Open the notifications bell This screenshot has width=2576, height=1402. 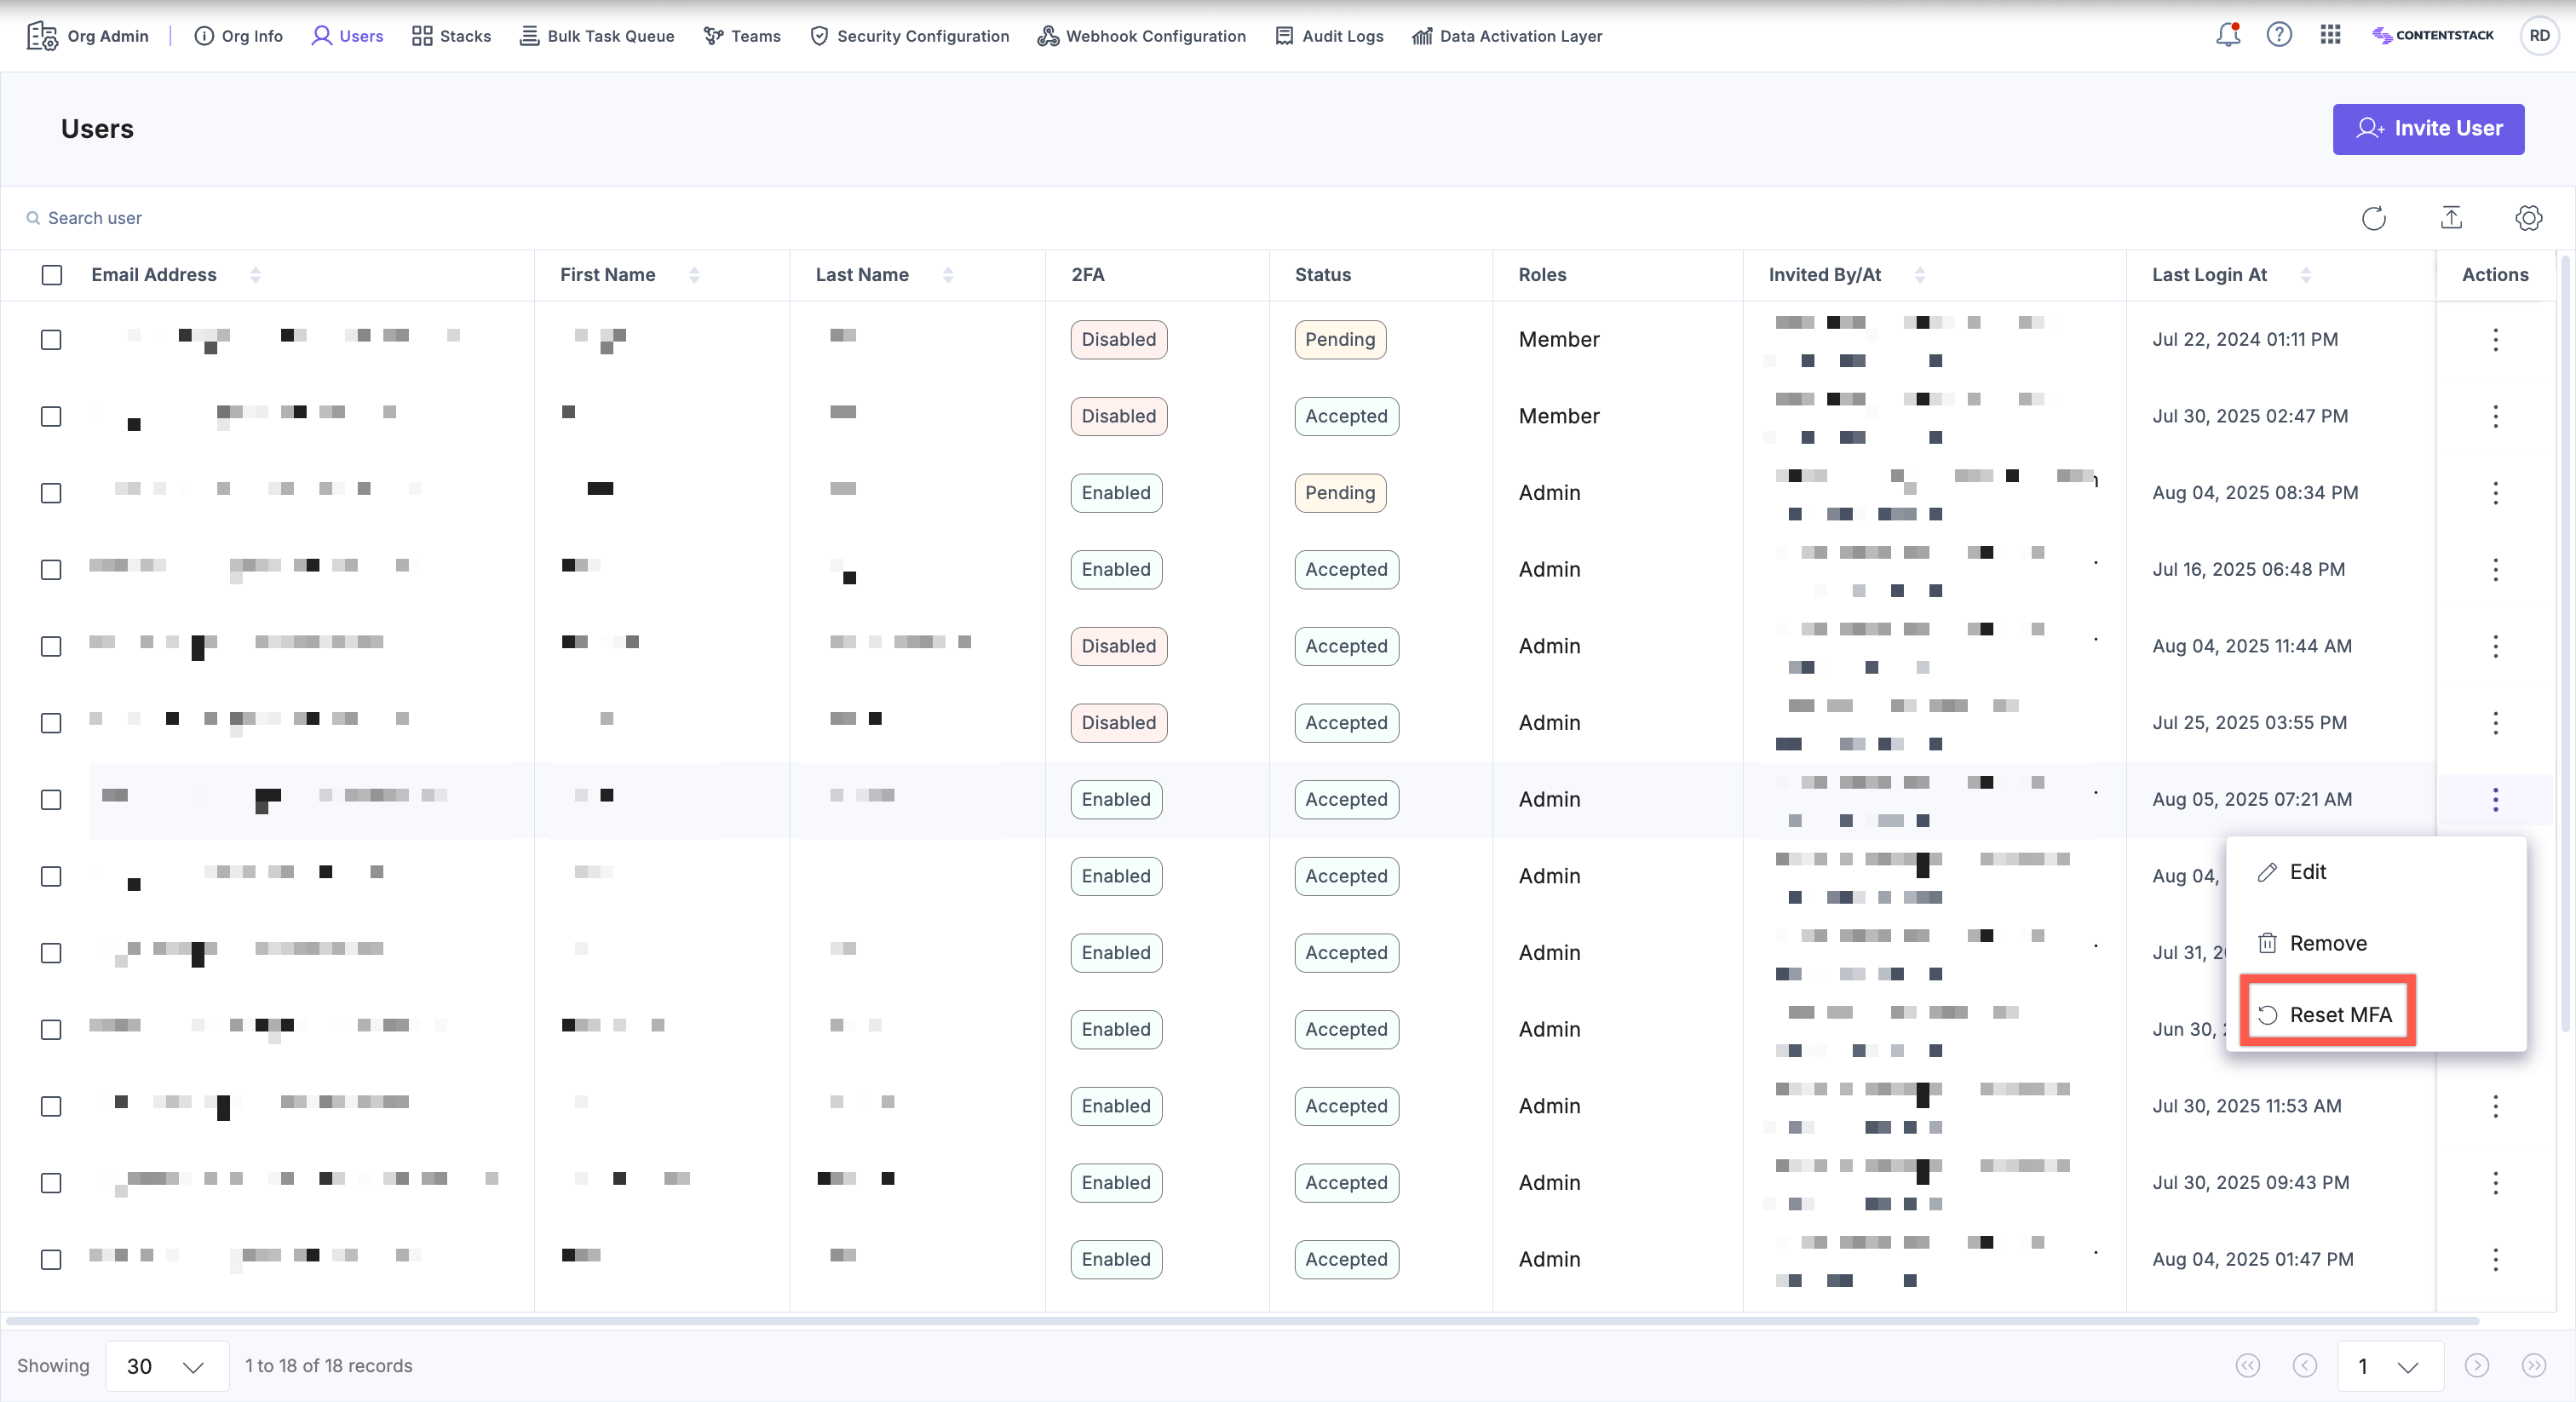click(2227, 35)
